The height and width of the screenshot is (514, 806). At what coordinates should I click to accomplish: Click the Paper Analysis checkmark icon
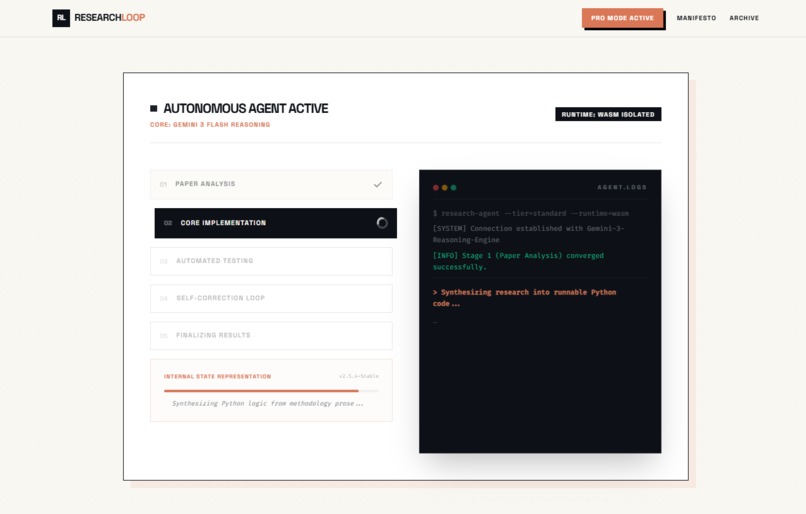(x=378, y=184)
